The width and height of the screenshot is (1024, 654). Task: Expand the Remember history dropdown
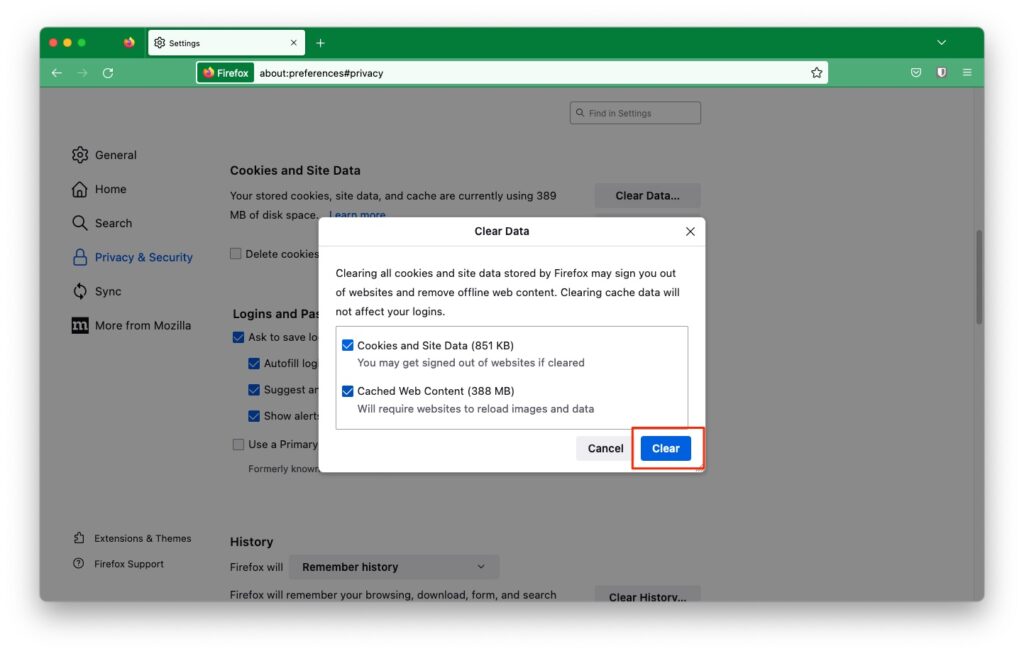394,567
